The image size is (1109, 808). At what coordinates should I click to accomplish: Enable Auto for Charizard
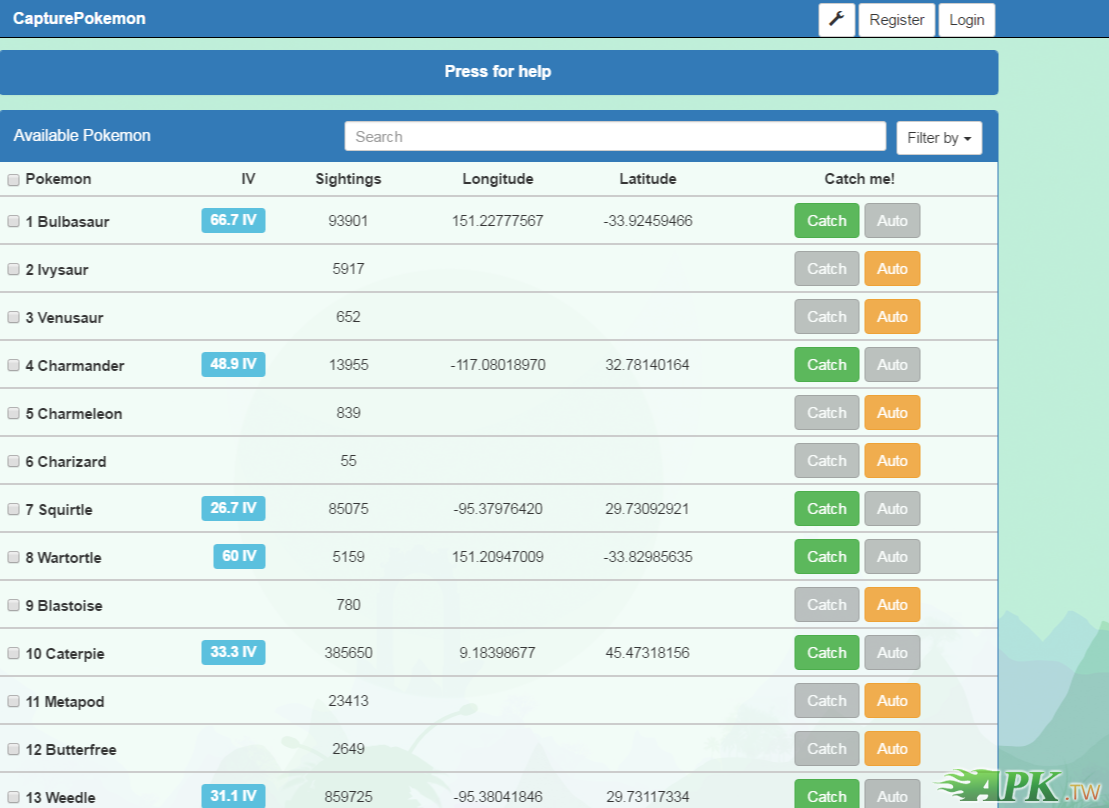[x=892, y=461]
